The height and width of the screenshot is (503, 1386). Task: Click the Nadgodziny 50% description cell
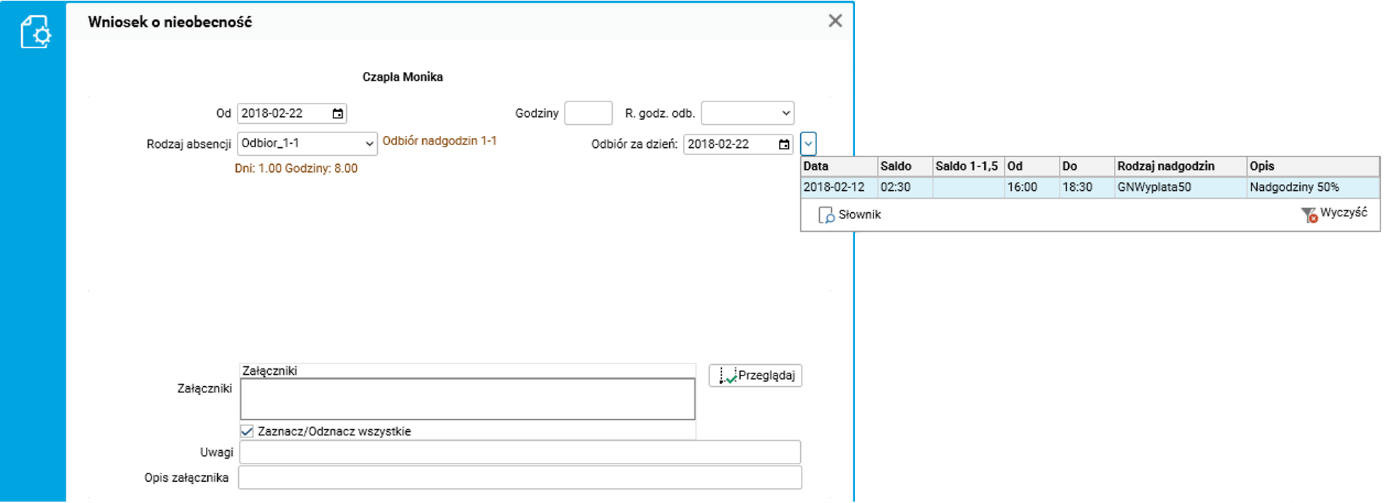[x=1312, y=186]
